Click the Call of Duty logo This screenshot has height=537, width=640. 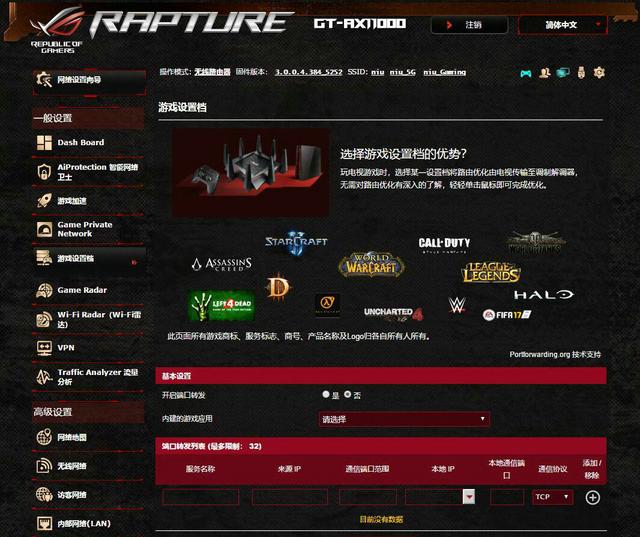pos(444,244)
